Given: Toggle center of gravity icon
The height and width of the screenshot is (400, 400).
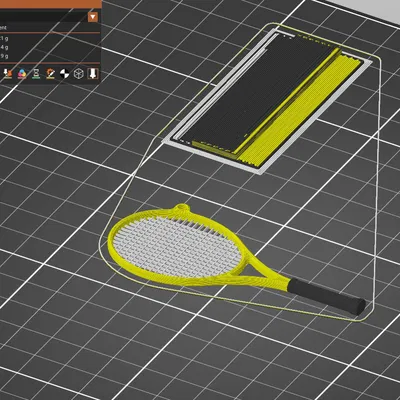Looking at the screenshot, I should click(64, 74).
